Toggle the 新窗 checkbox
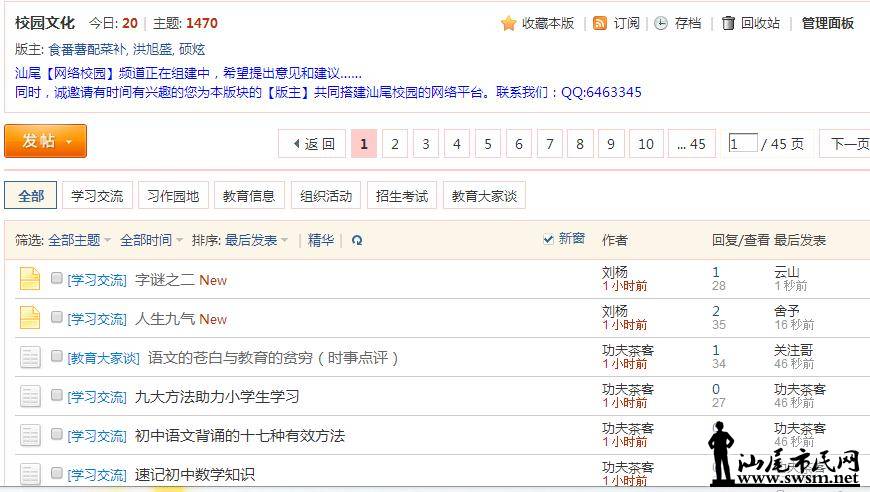The width and height of the screenshot is (870, 492). click(x=548, y=239)
